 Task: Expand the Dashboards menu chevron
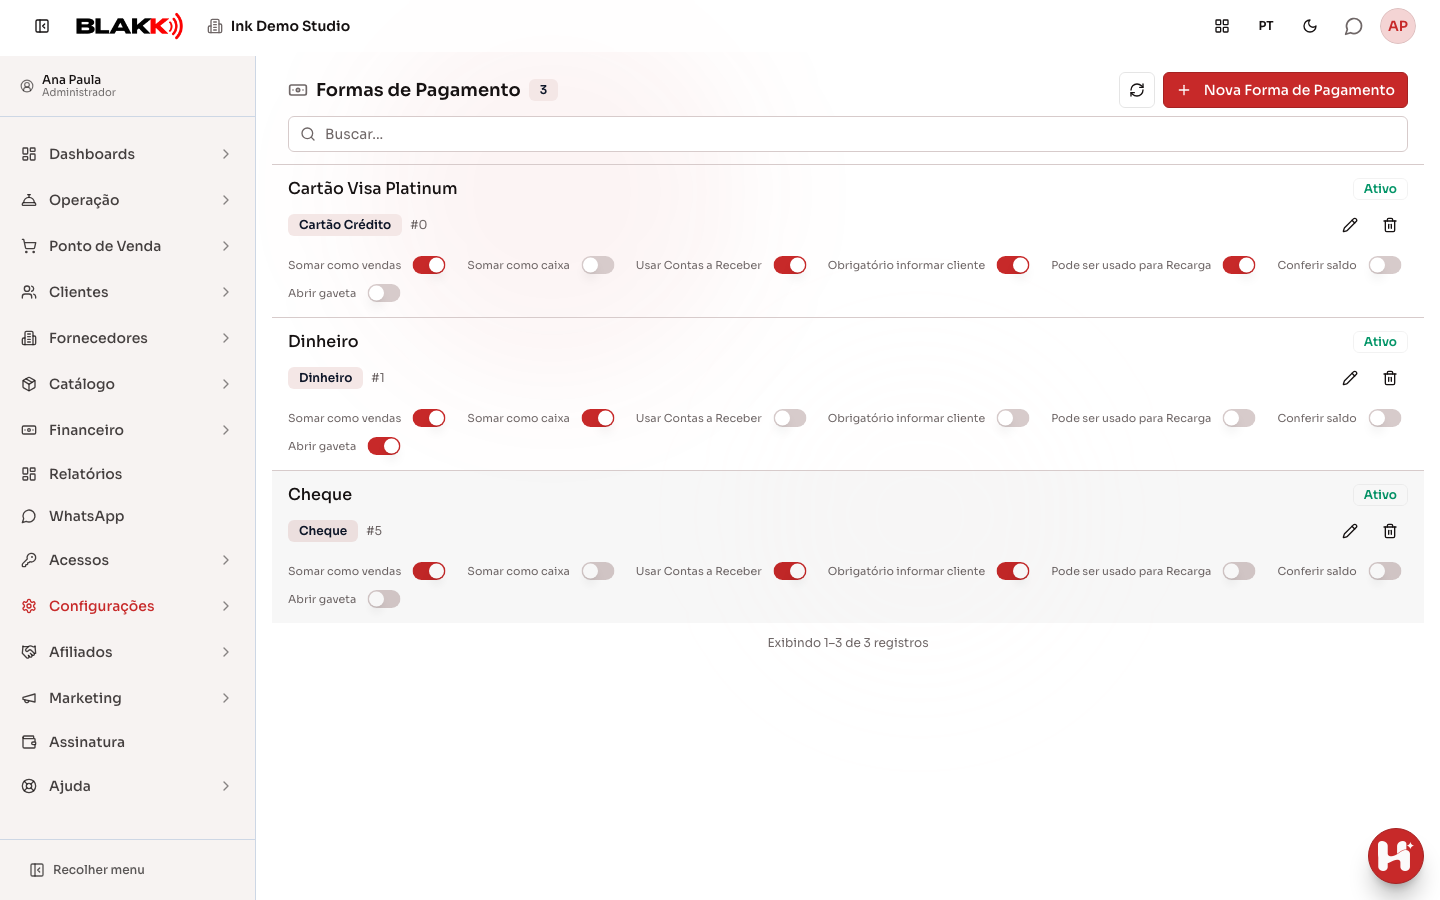(x=226, y=154)
